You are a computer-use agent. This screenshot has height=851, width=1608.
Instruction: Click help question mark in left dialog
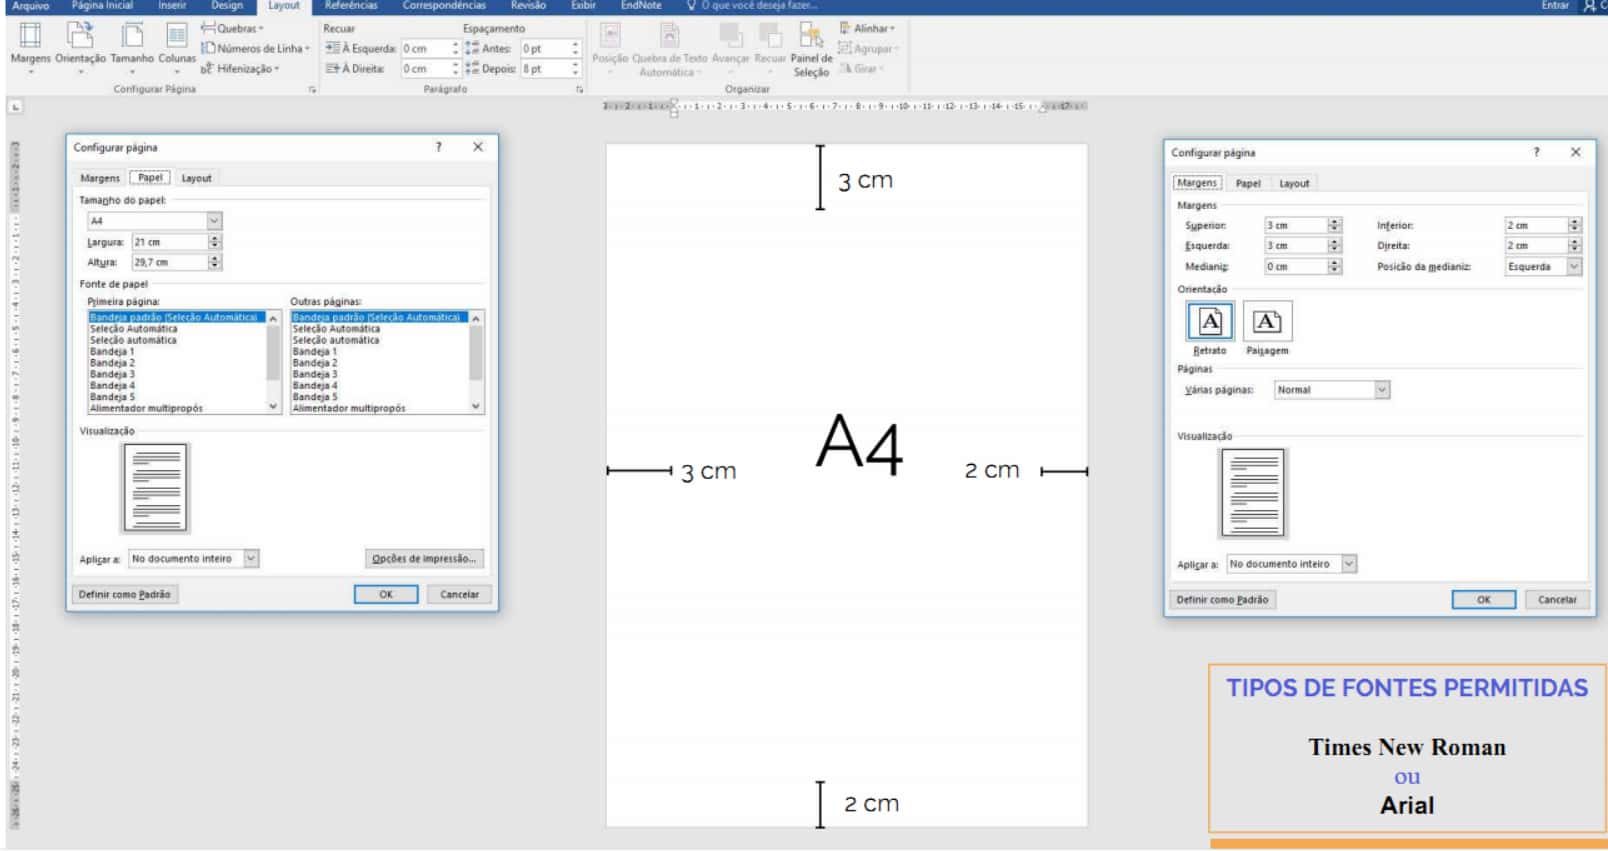[x=438, y=147]
